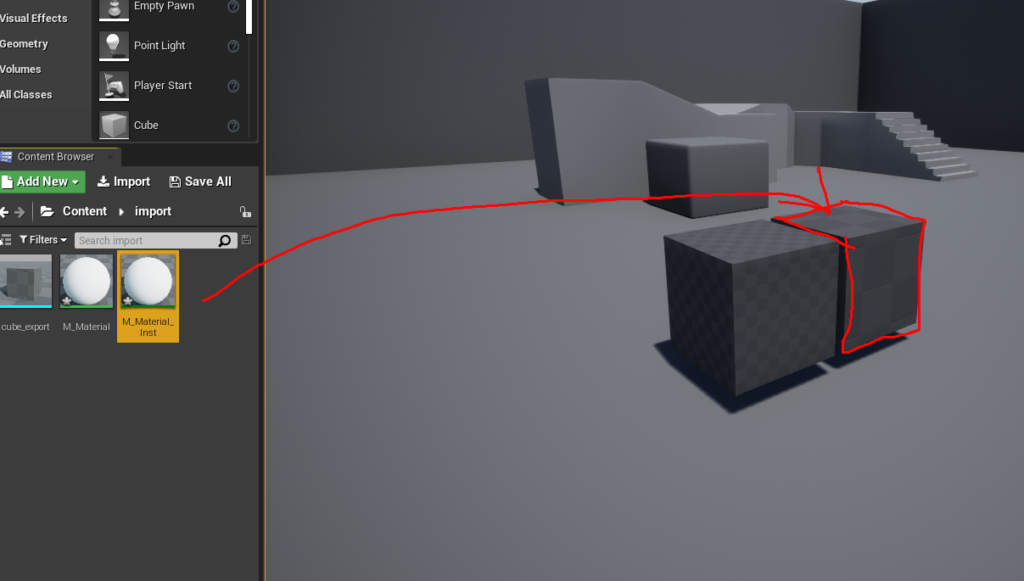Select the large checkered cube in viewport
The width and height of the screenshot is (1024, 581).
coord(748,306)
